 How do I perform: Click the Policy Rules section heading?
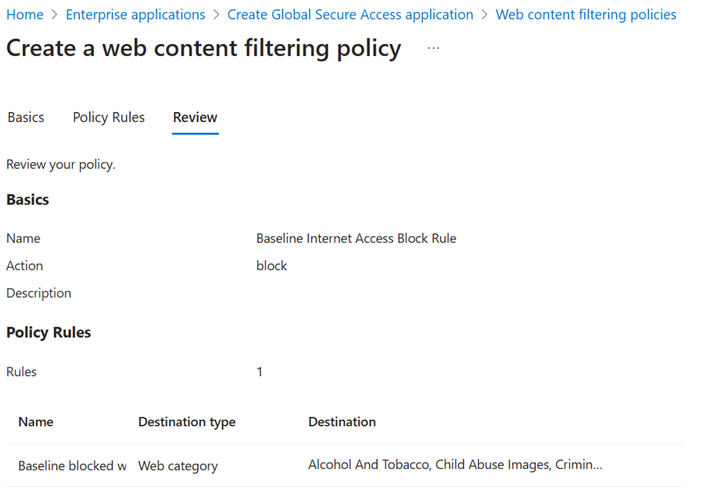pos(49,332)
